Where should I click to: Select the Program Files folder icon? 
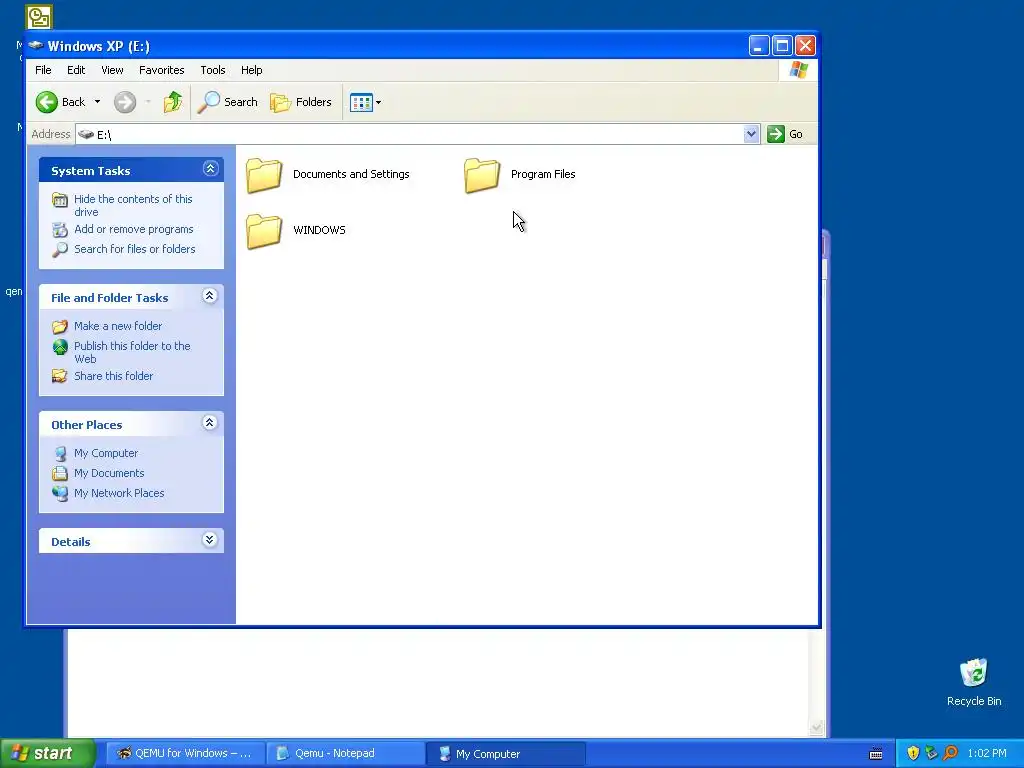coord(482,175)
